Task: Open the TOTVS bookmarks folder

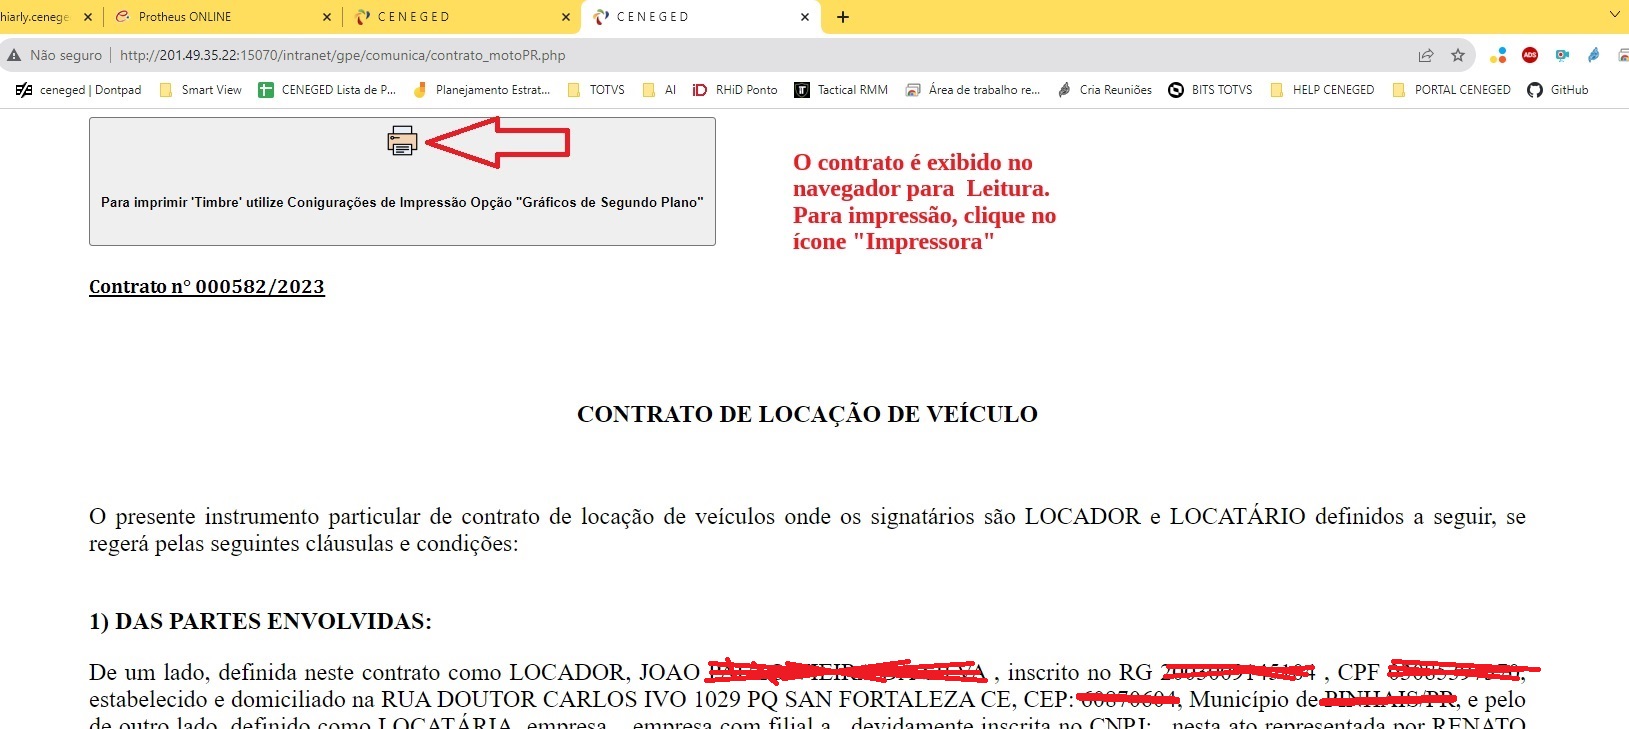Action: click(596, 90)
